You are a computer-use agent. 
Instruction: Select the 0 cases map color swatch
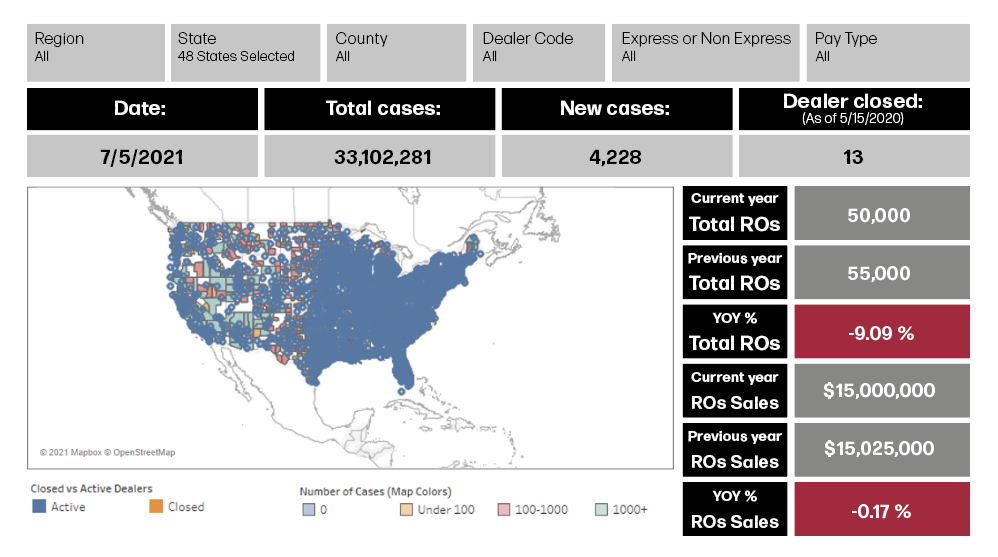308,510
